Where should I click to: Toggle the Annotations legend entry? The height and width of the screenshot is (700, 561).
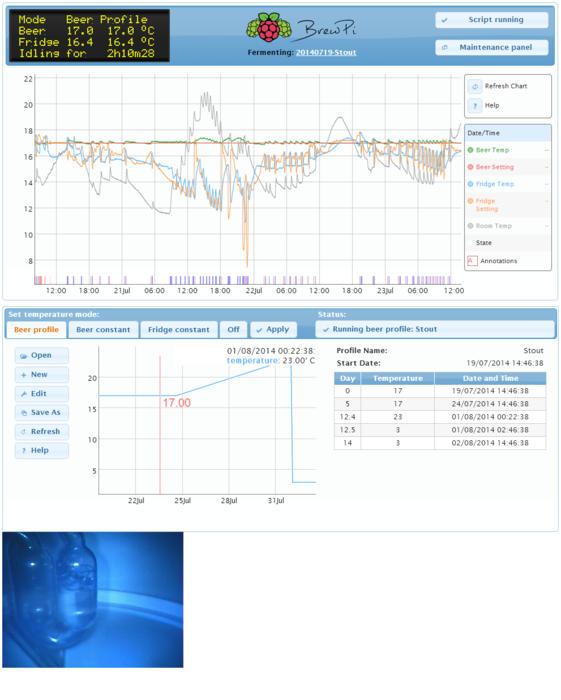[x=507, y=261]
